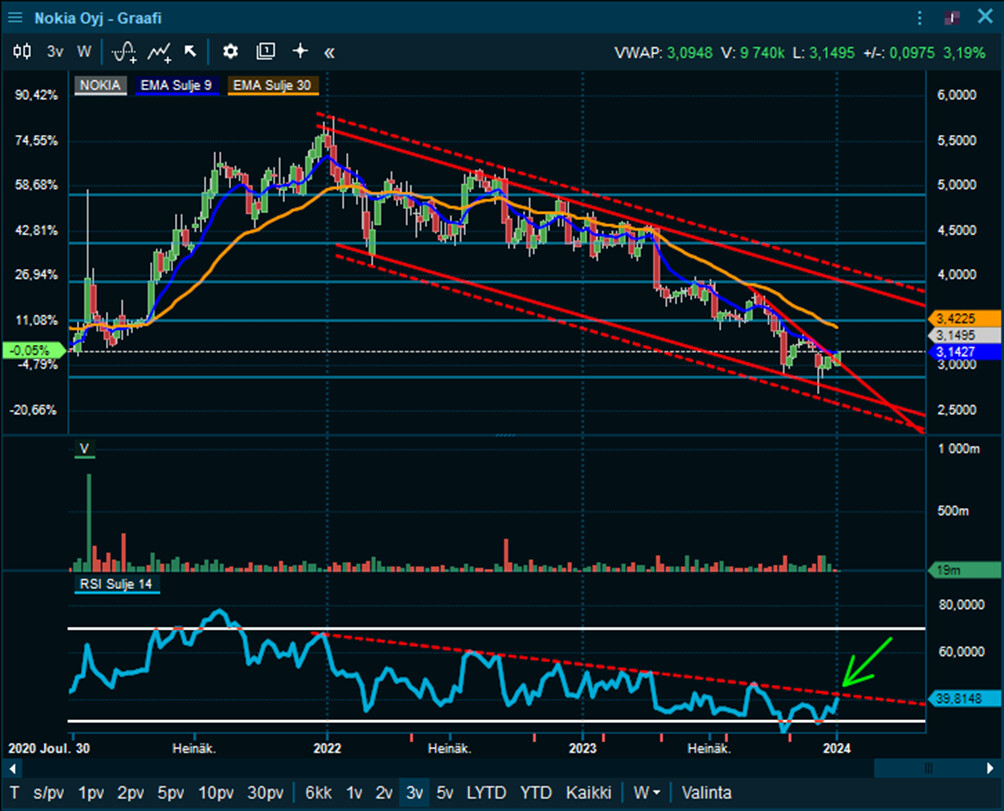Click the 2022 date axis label
Viewport: 1004px width, 811px height.
[x=327, y=748]
